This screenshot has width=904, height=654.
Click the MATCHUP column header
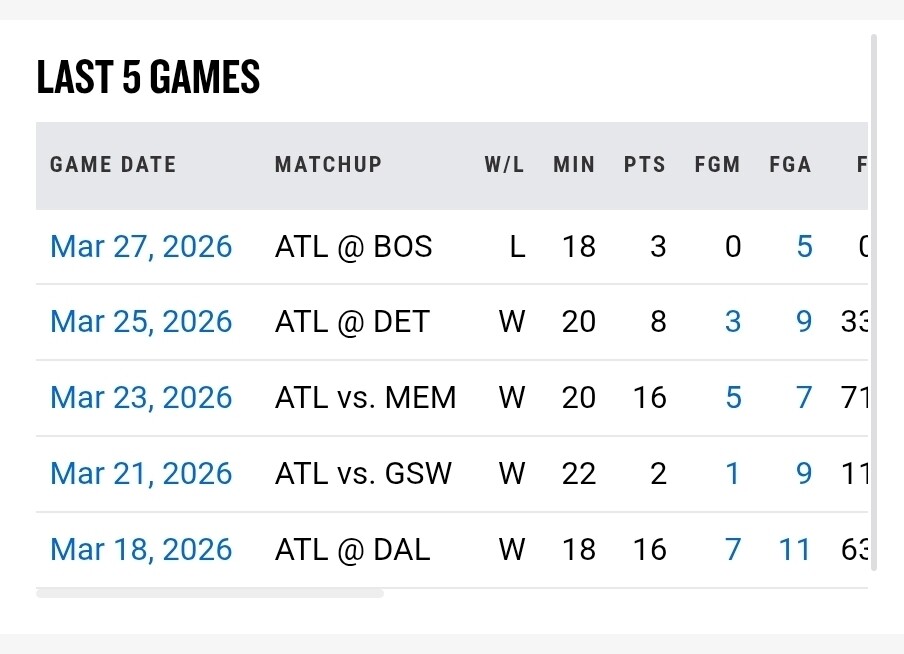coord(328,165)
